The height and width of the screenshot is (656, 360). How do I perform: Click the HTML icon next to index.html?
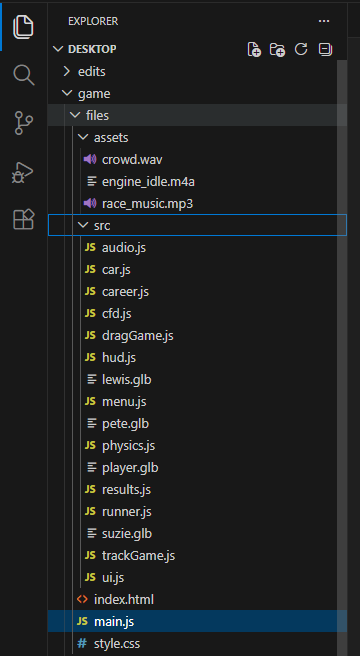pyautogui.click(x=82, y=600)
